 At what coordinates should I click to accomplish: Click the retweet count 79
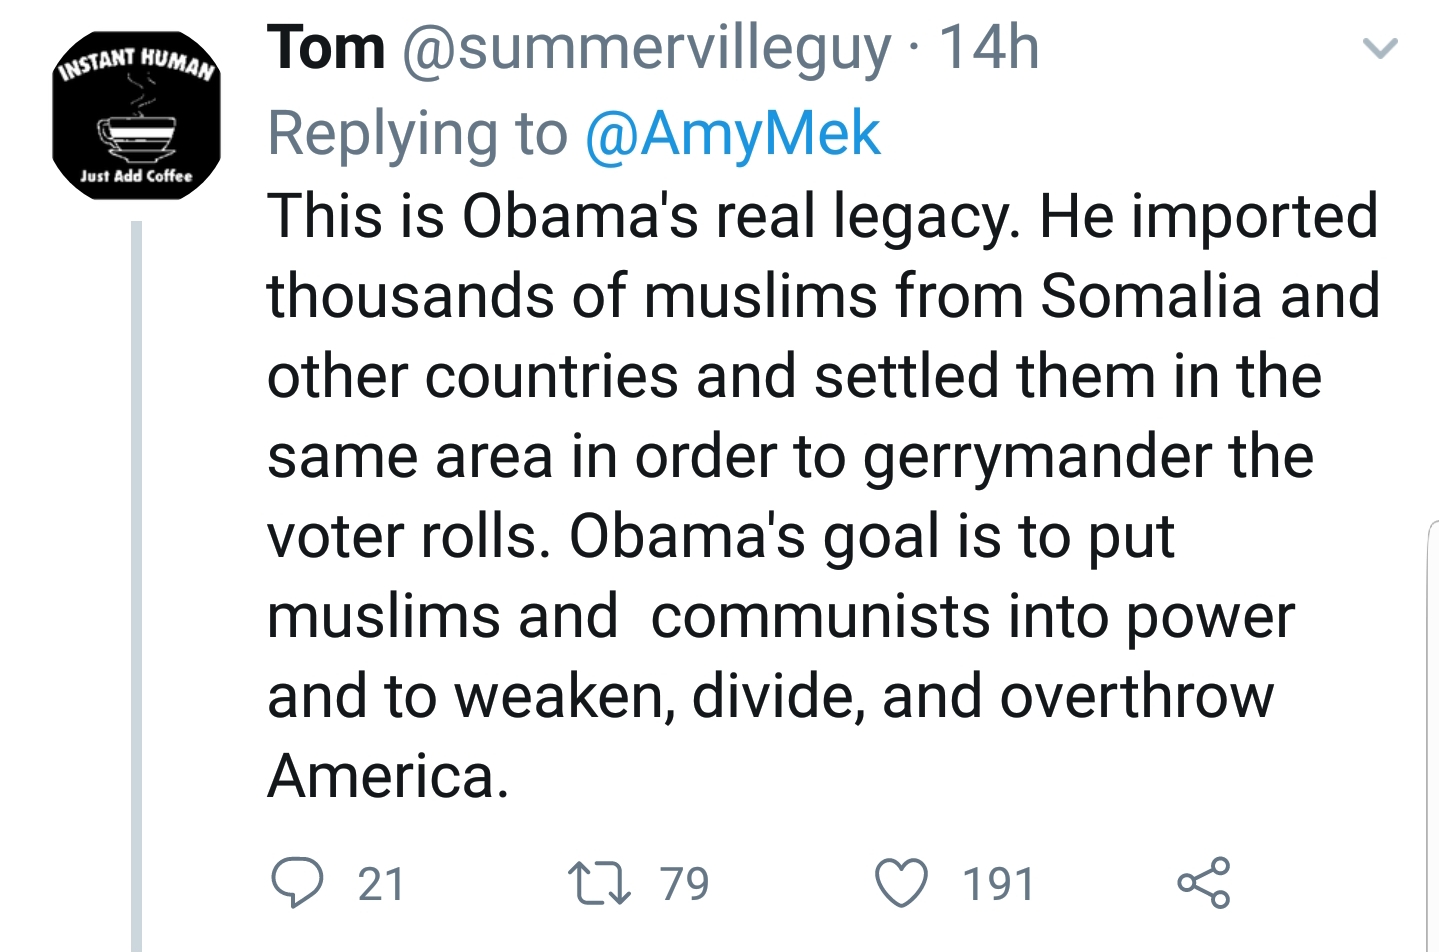coord(684,884)
